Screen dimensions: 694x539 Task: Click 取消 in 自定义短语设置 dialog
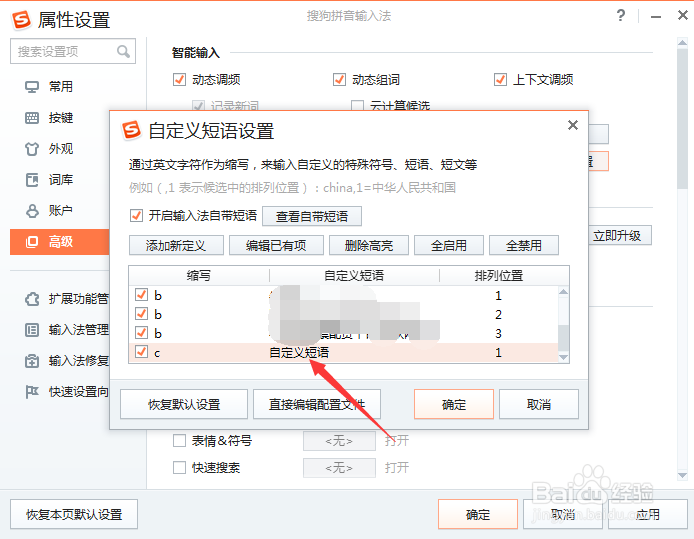(539, 404)
